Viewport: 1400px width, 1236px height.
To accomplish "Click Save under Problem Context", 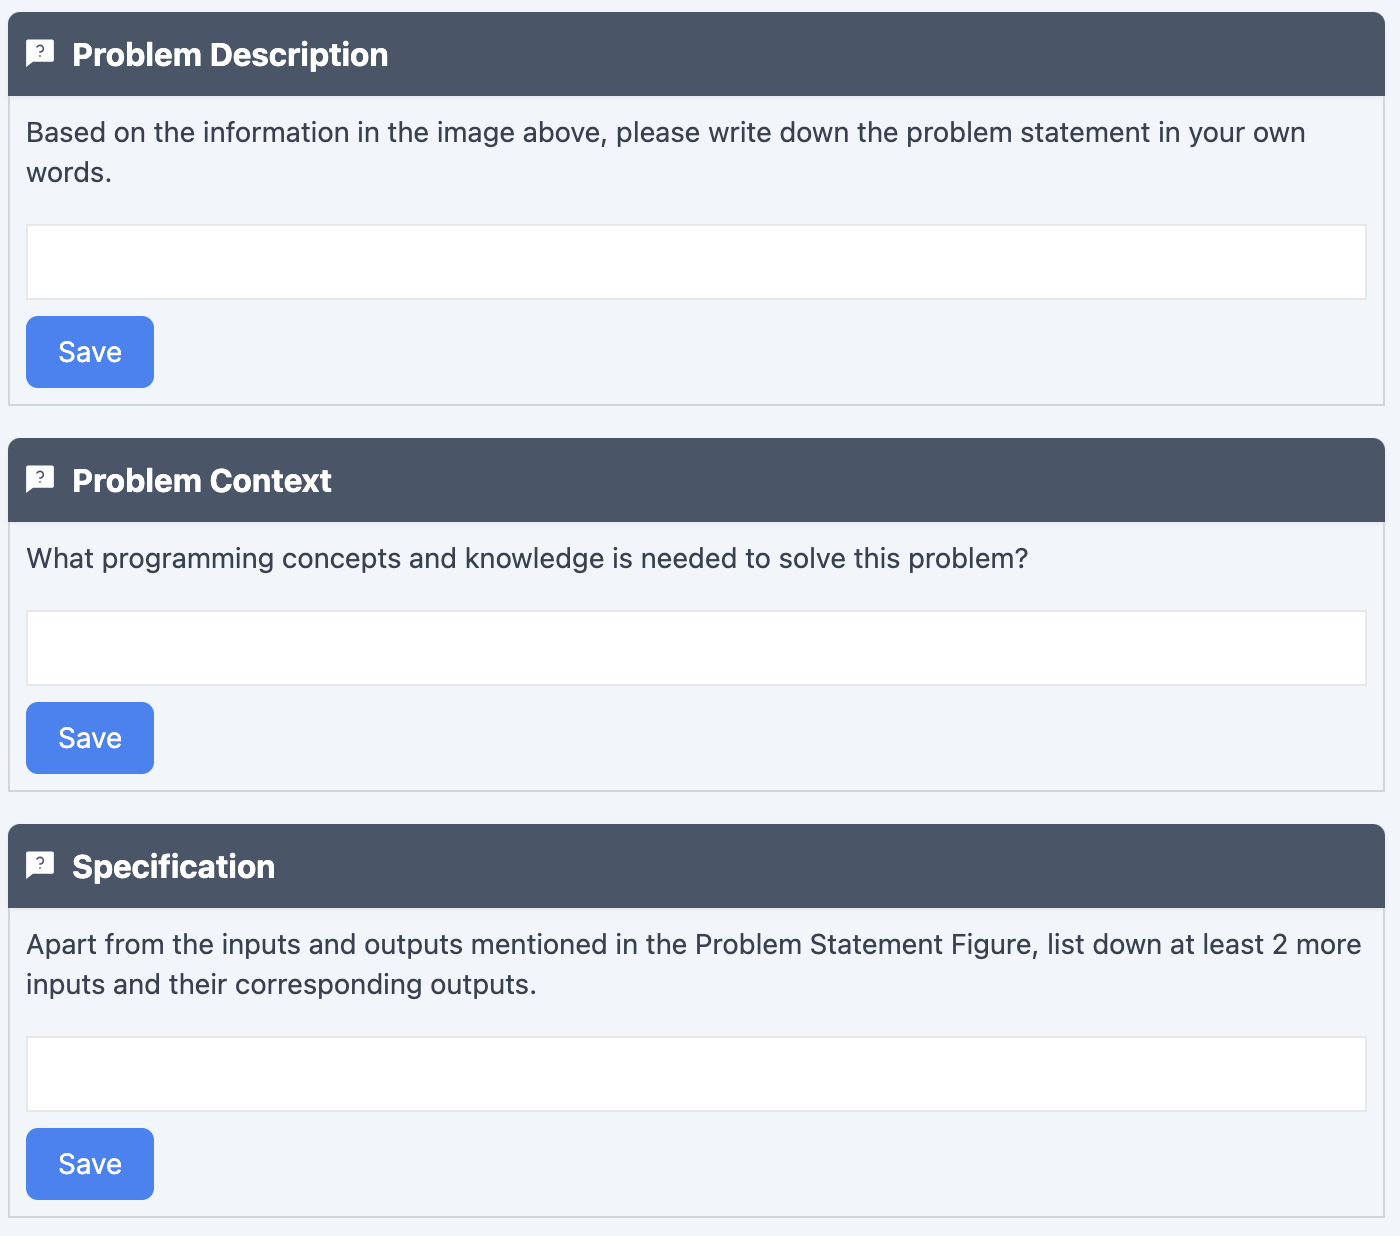I will (x=89, y=737).
